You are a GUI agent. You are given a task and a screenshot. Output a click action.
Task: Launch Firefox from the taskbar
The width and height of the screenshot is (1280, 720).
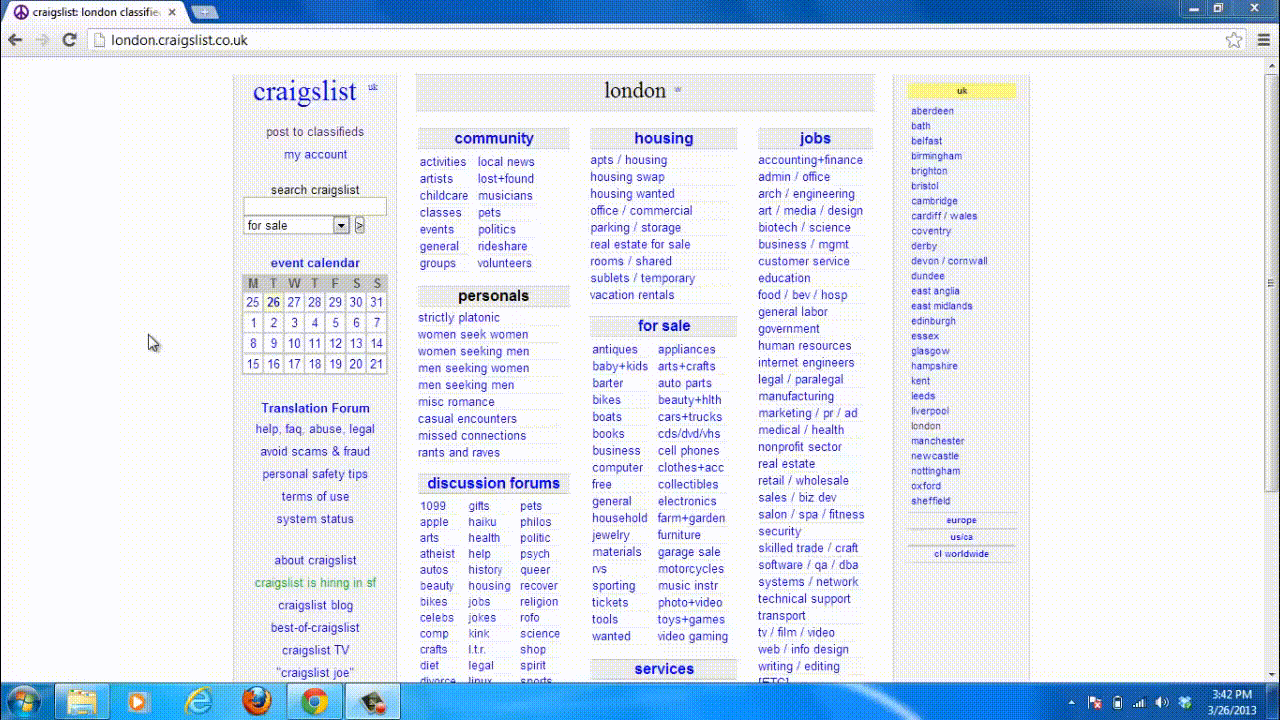pos(257,702)
